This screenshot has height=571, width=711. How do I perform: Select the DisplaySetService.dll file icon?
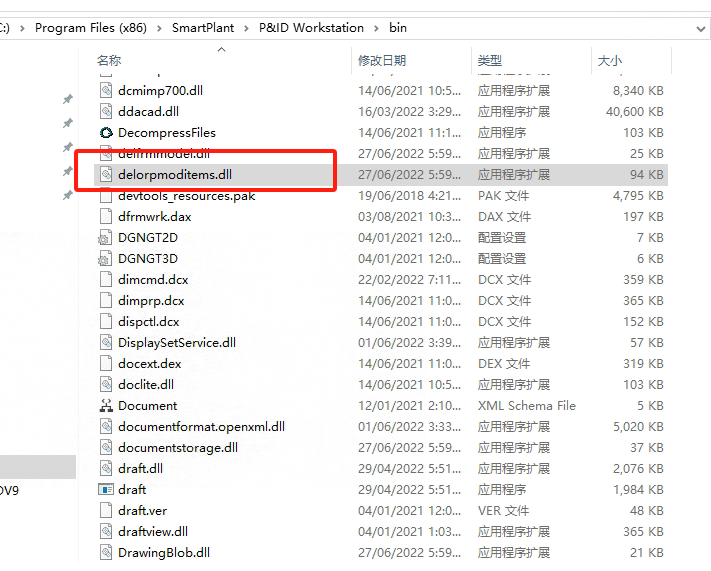click(106, 342)
